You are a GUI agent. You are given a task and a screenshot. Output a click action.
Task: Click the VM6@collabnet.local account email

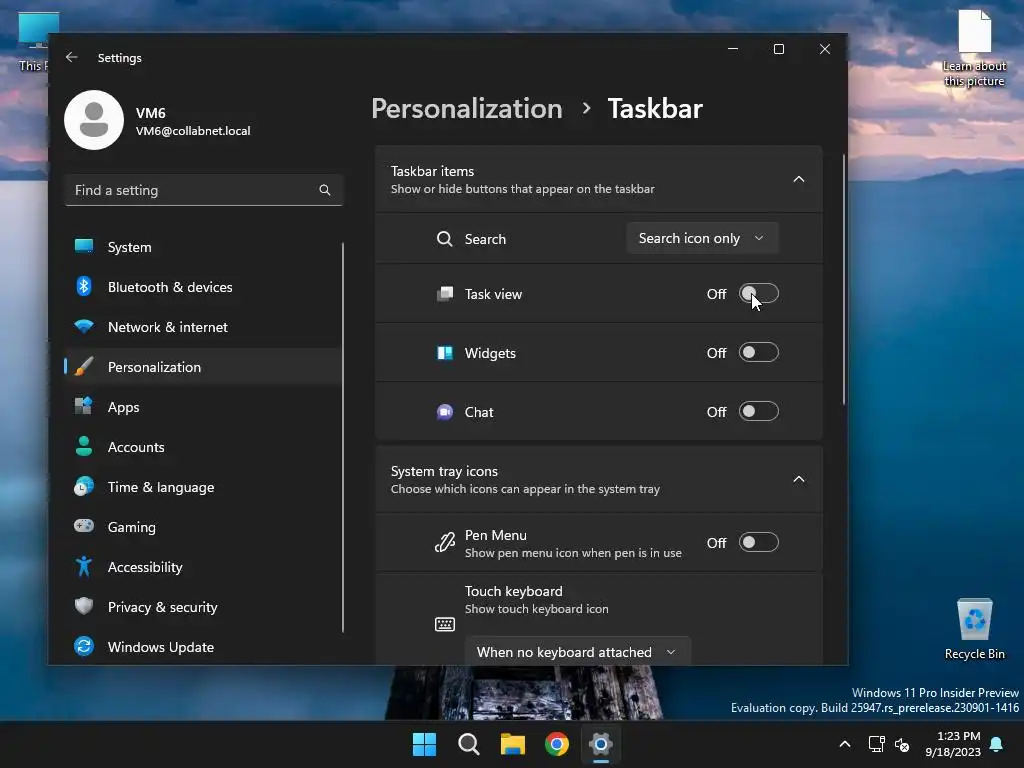point(193,131)
